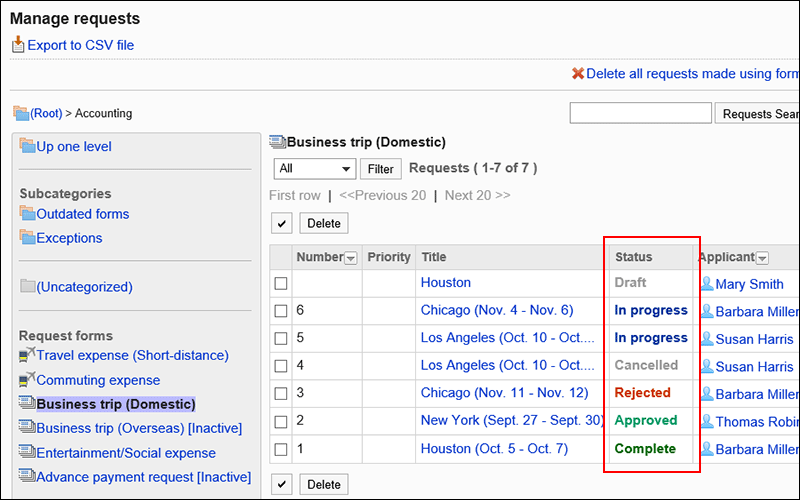Open New York (Sept. 27 - Sept. 30) request
The image size is (800, 500).
(512, 420)
